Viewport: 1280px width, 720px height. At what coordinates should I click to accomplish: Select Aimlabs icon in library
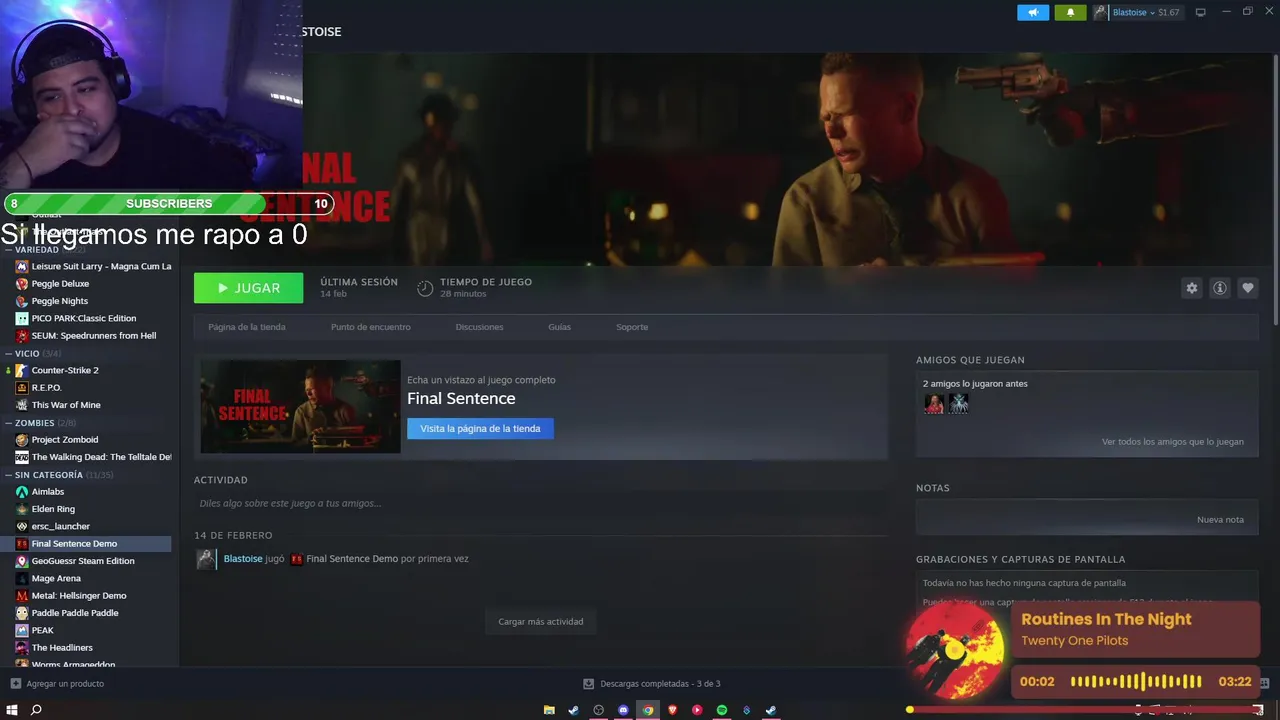(x=22, y=492)
